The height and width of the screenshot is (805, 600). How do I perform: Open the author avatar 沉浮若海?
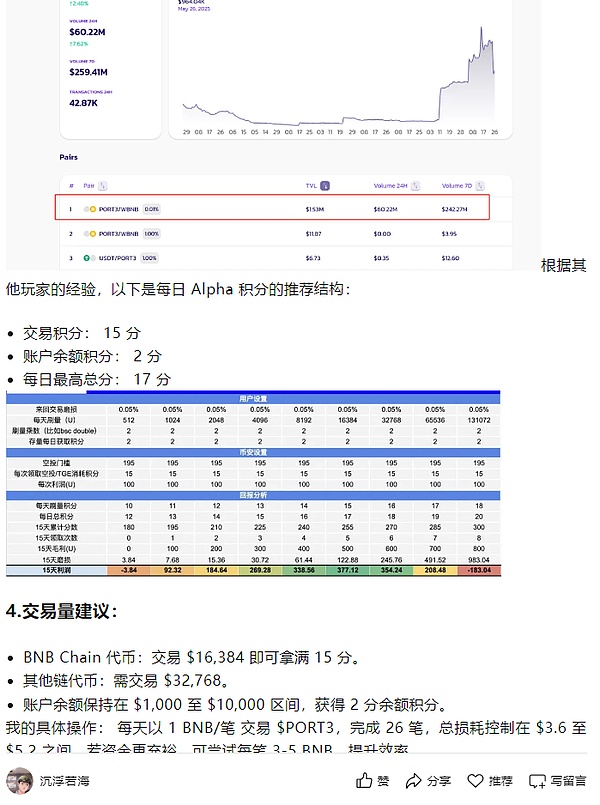click(18, 781)
